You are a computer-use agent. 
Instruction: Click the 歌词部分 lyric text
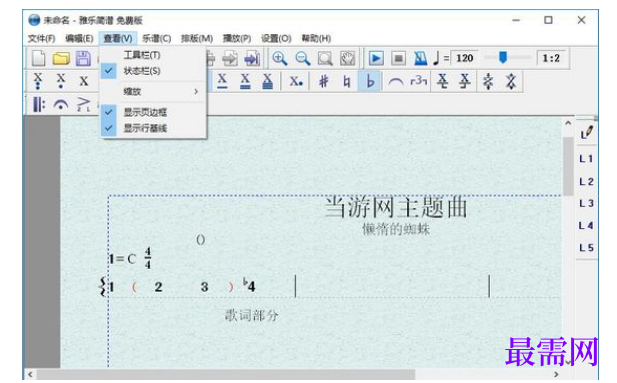point(252,315)
